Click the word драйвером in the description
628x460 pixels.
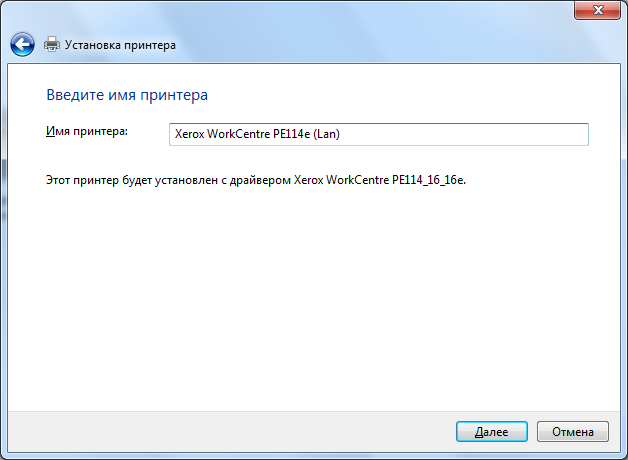click(260, 181)
